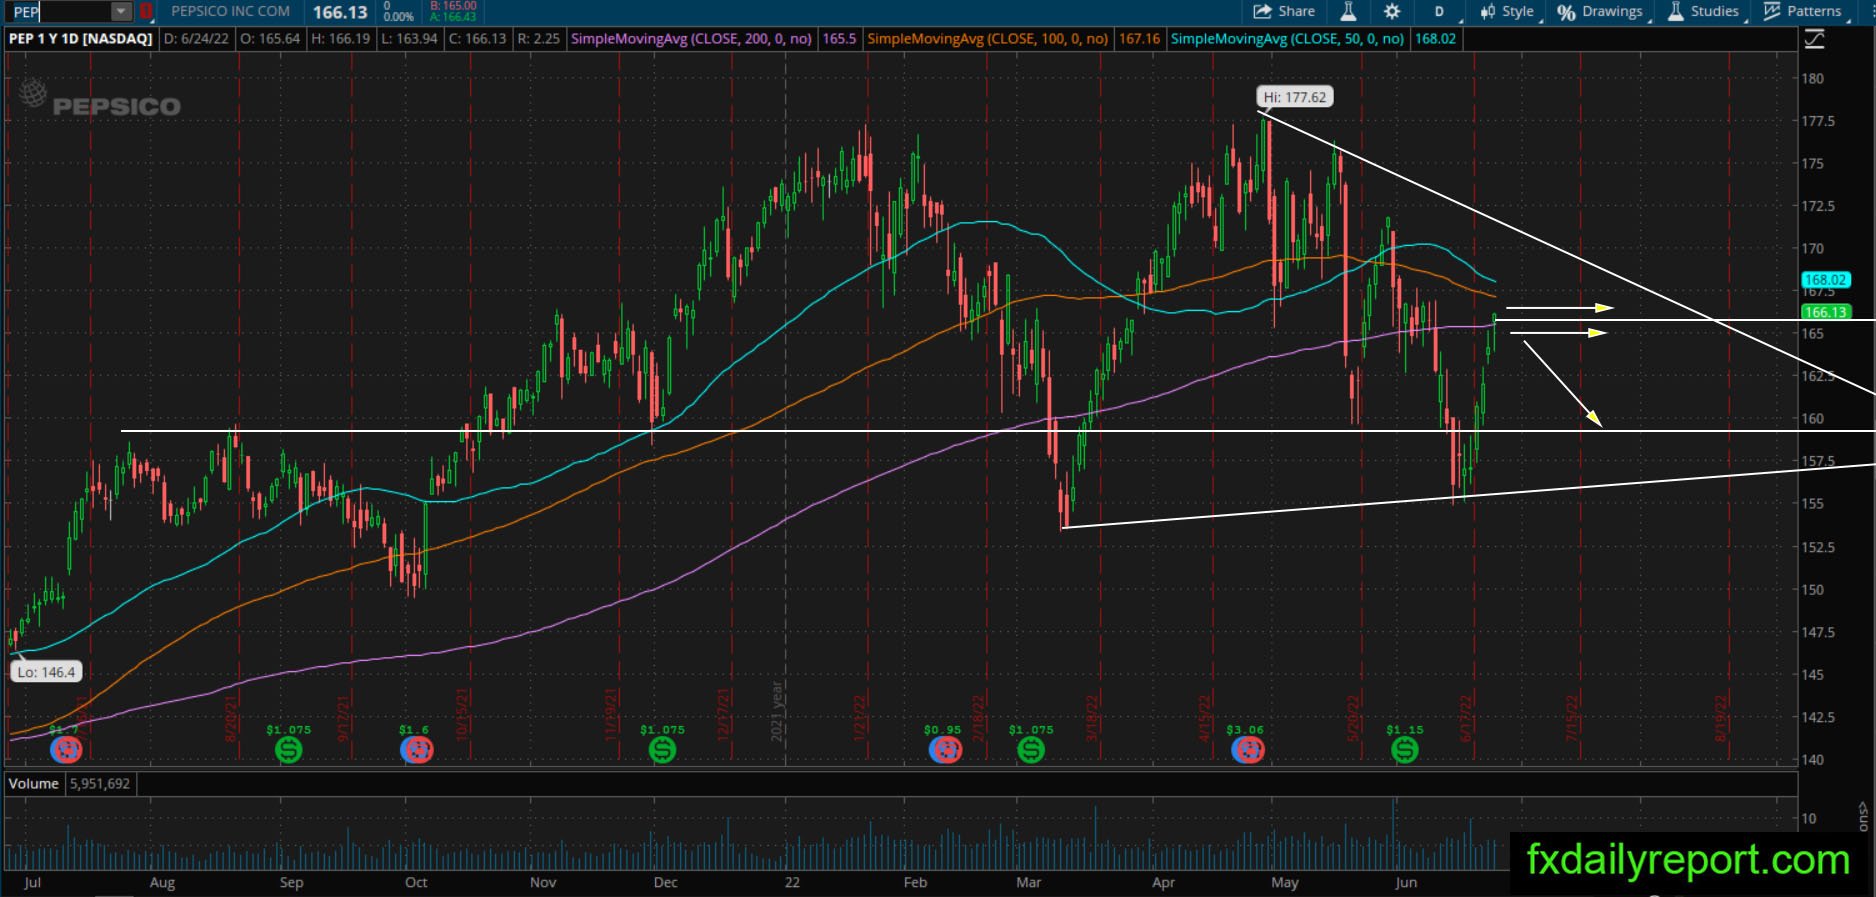This screenshot has height=897, width=1876.
Task: Click the $1.075 dividend icon near Sep
Action: click(289, 749)
